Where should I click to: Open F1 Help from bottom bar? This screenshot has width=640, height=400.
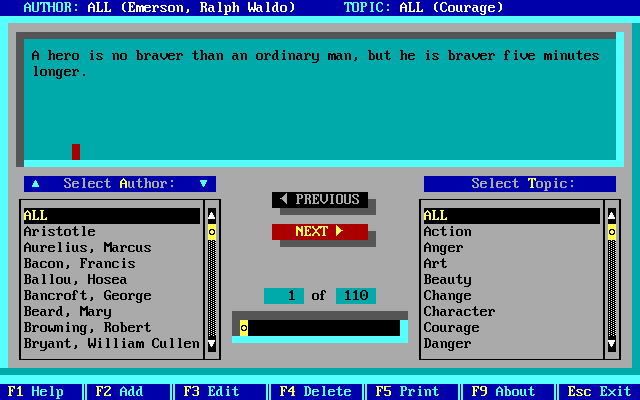point(39,392)
